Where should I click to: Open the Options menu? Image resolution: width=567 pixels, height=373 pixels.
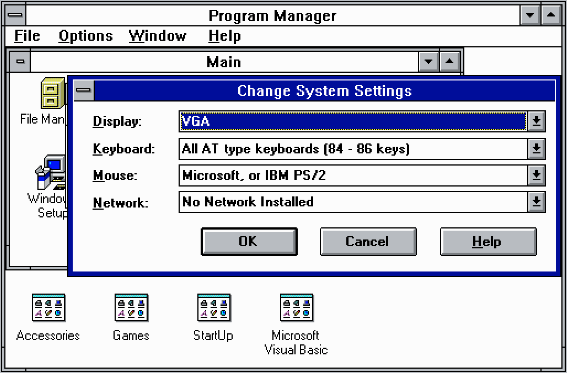tap(86, 36)
